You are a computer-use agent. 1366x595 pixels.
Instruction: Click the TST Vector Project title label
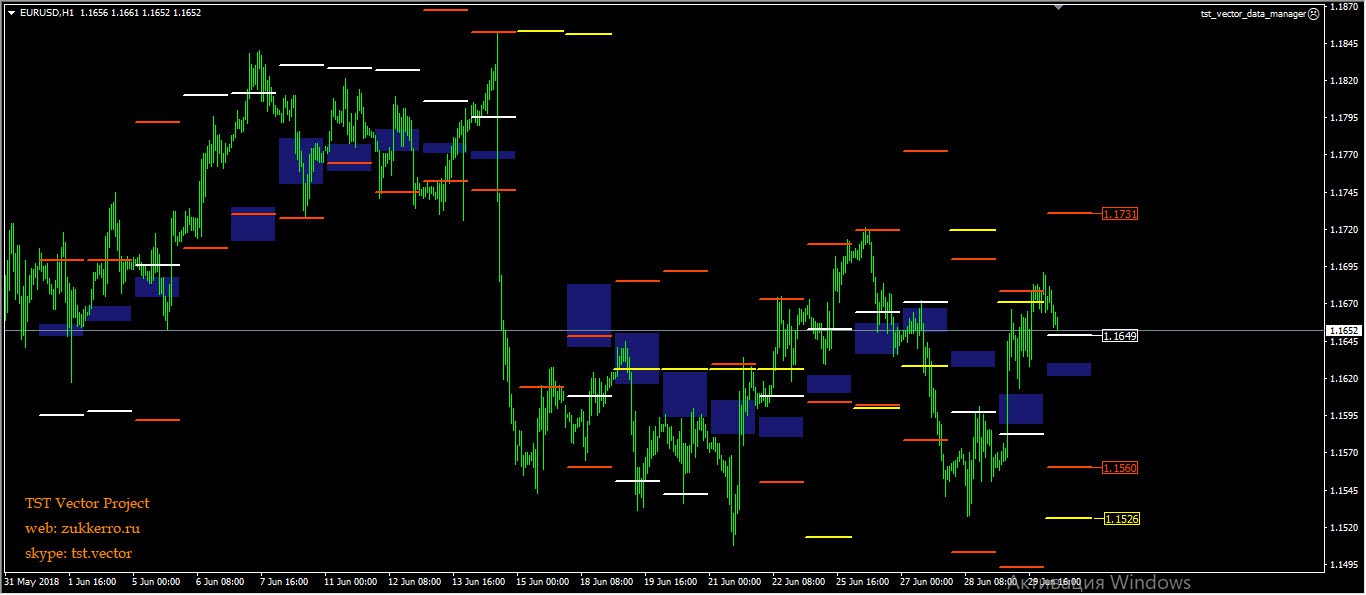pyautogui.click(x=87, y=503)
